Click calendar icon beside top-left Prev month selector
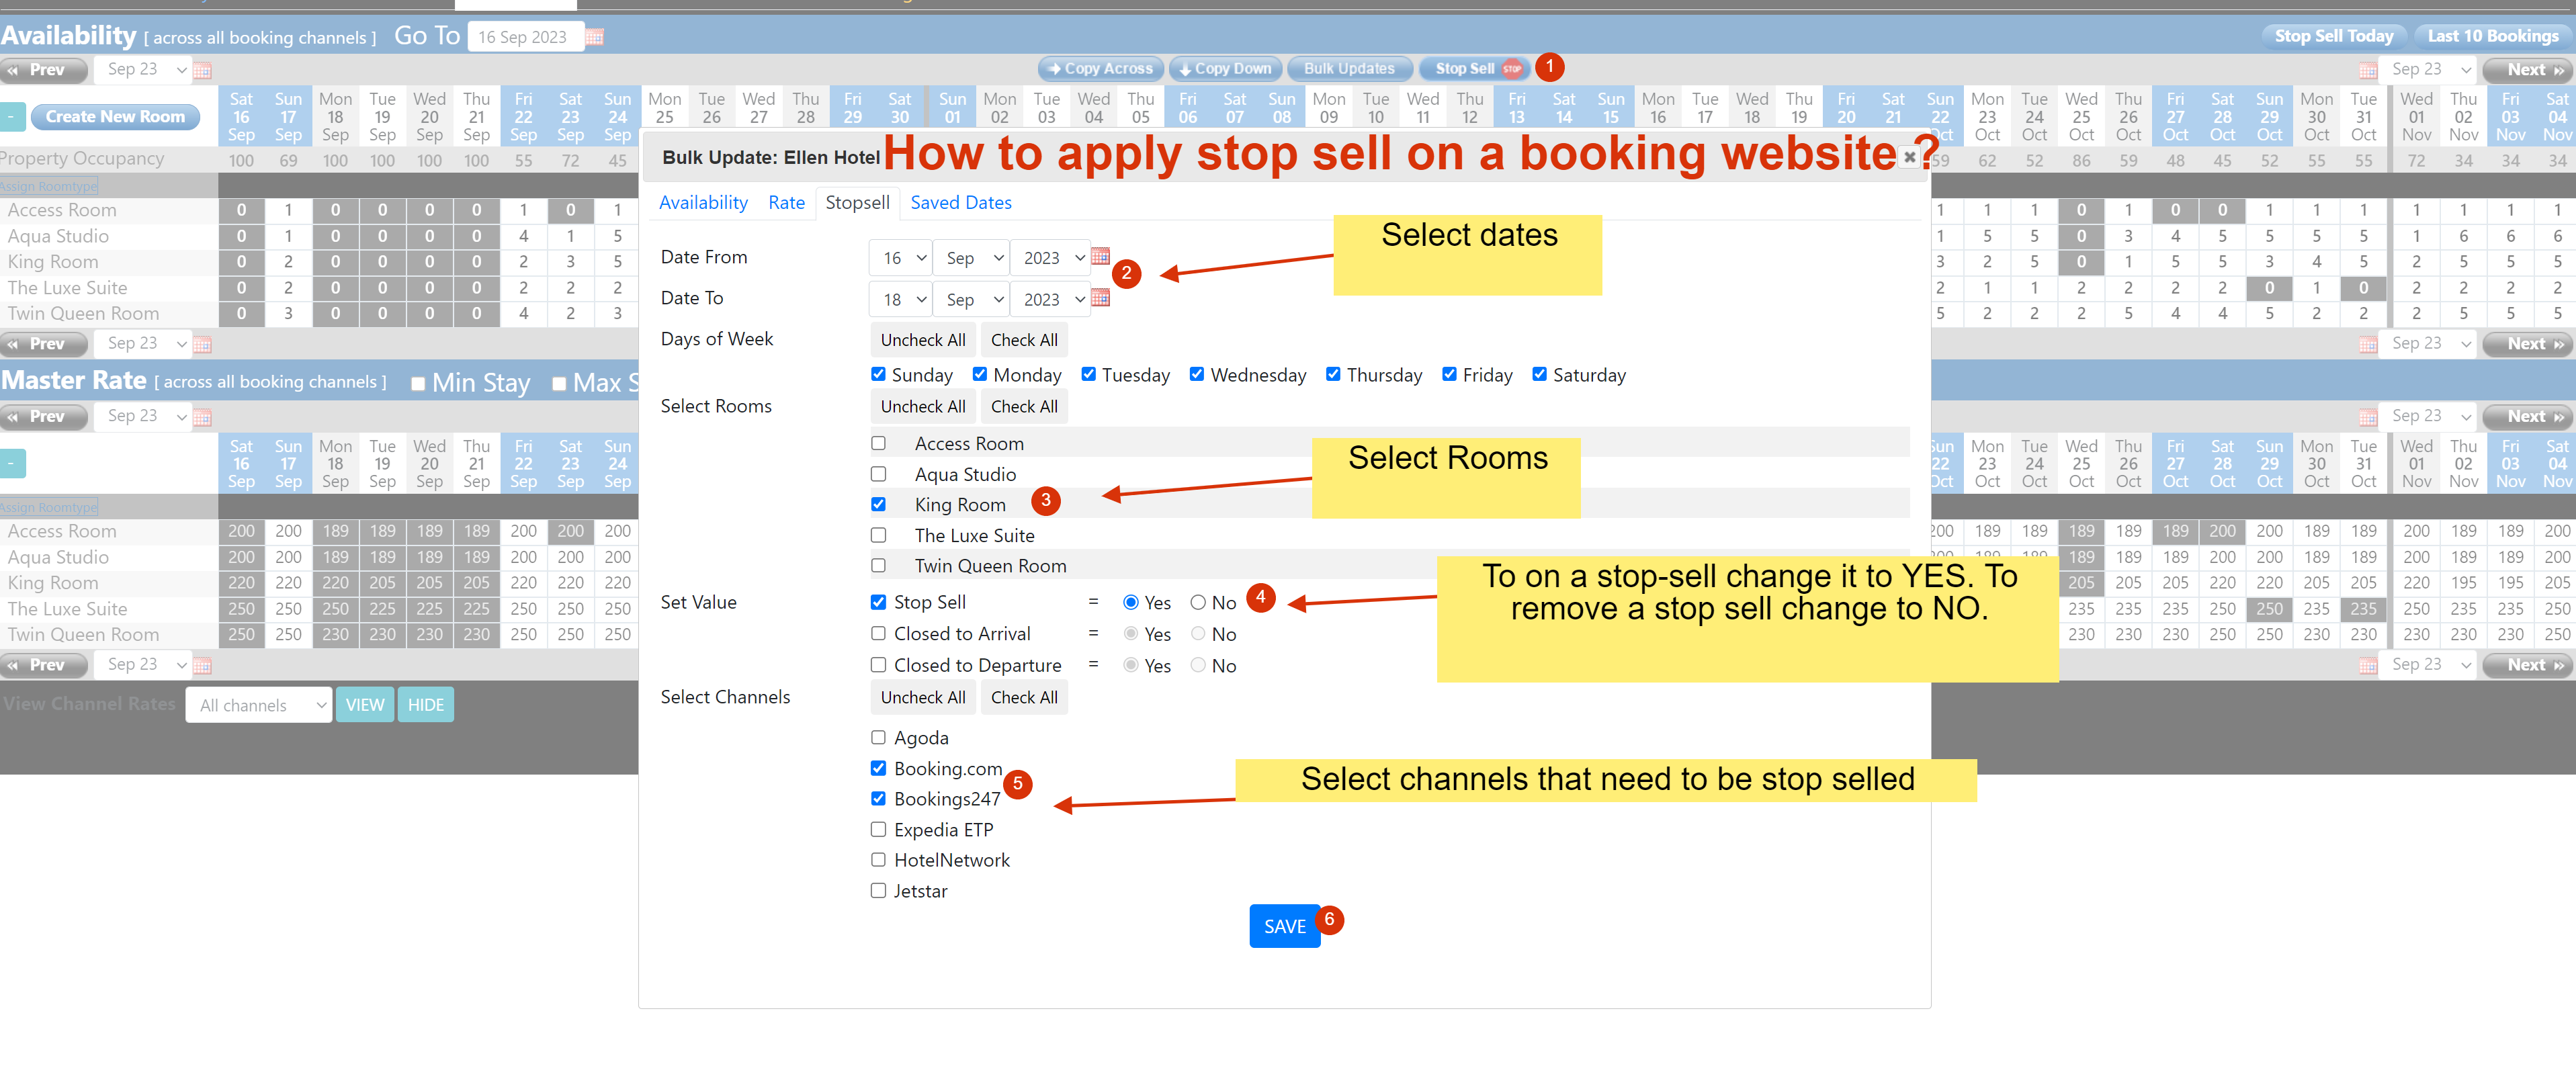This screenshot has width=2576, height=1091. 203,70
